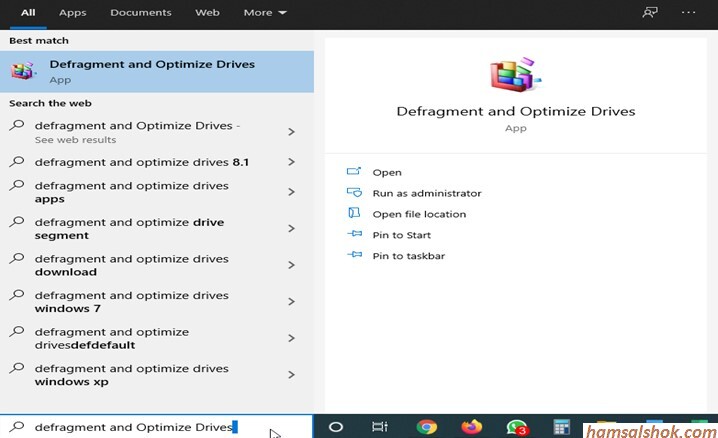Open the feedback icon in the search header
The height and width of the screenshot is (438, 718).
tap(649, 12)
